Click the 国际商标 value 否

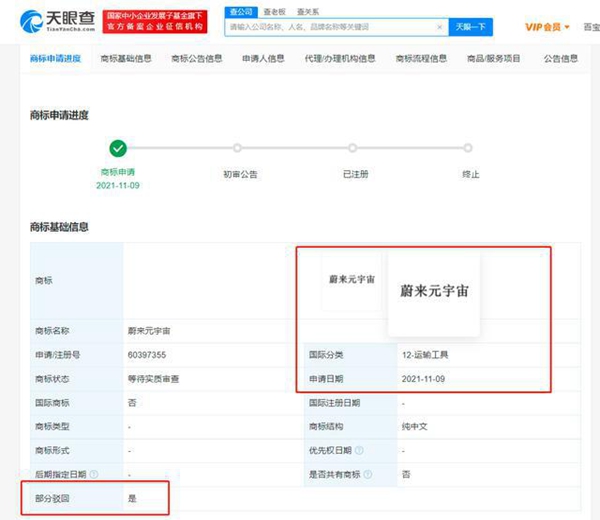click(x=132, y=403)
